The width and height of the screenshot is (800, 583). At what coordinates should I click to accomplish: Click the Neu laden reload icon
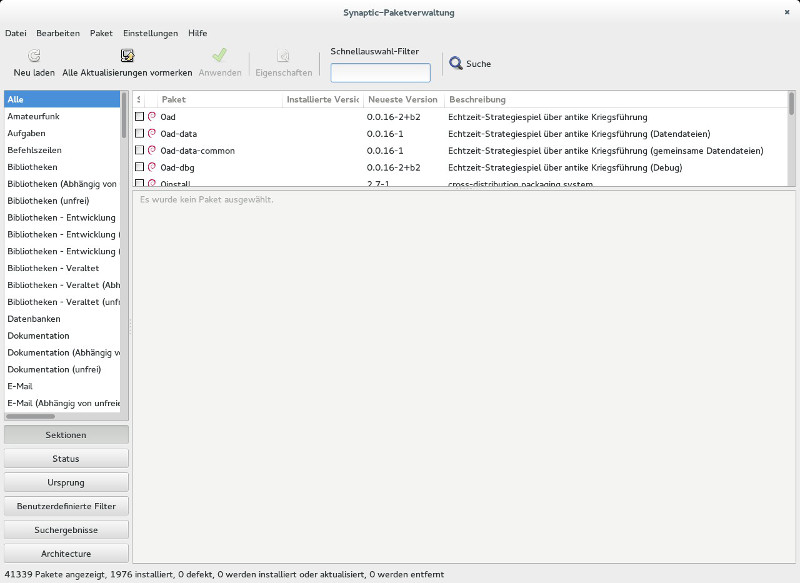point(34,55)
